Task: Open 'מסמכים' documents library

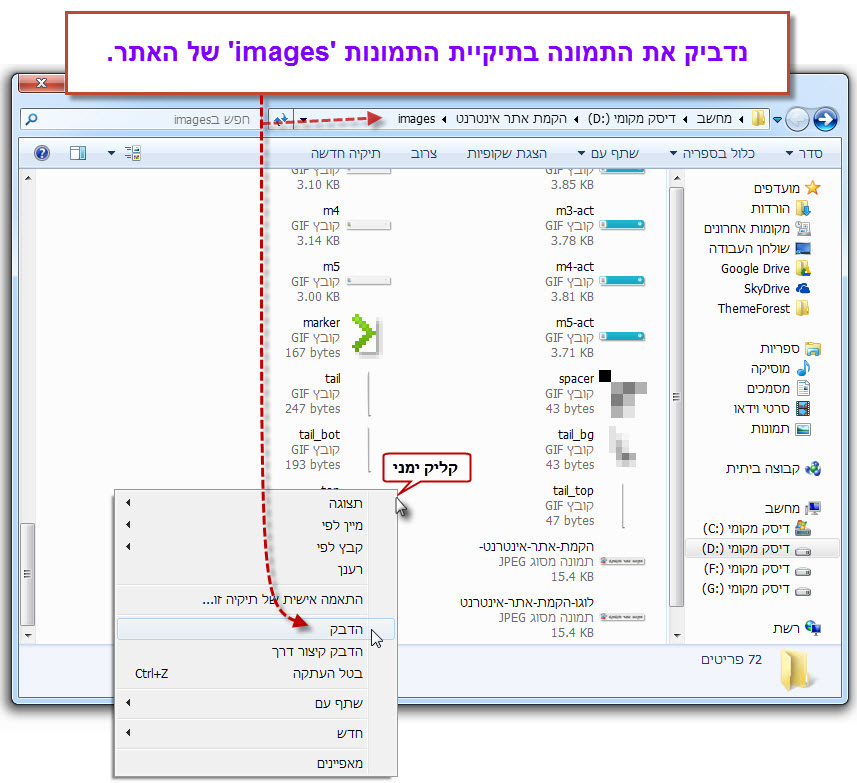Action: (x=779, y=388)
